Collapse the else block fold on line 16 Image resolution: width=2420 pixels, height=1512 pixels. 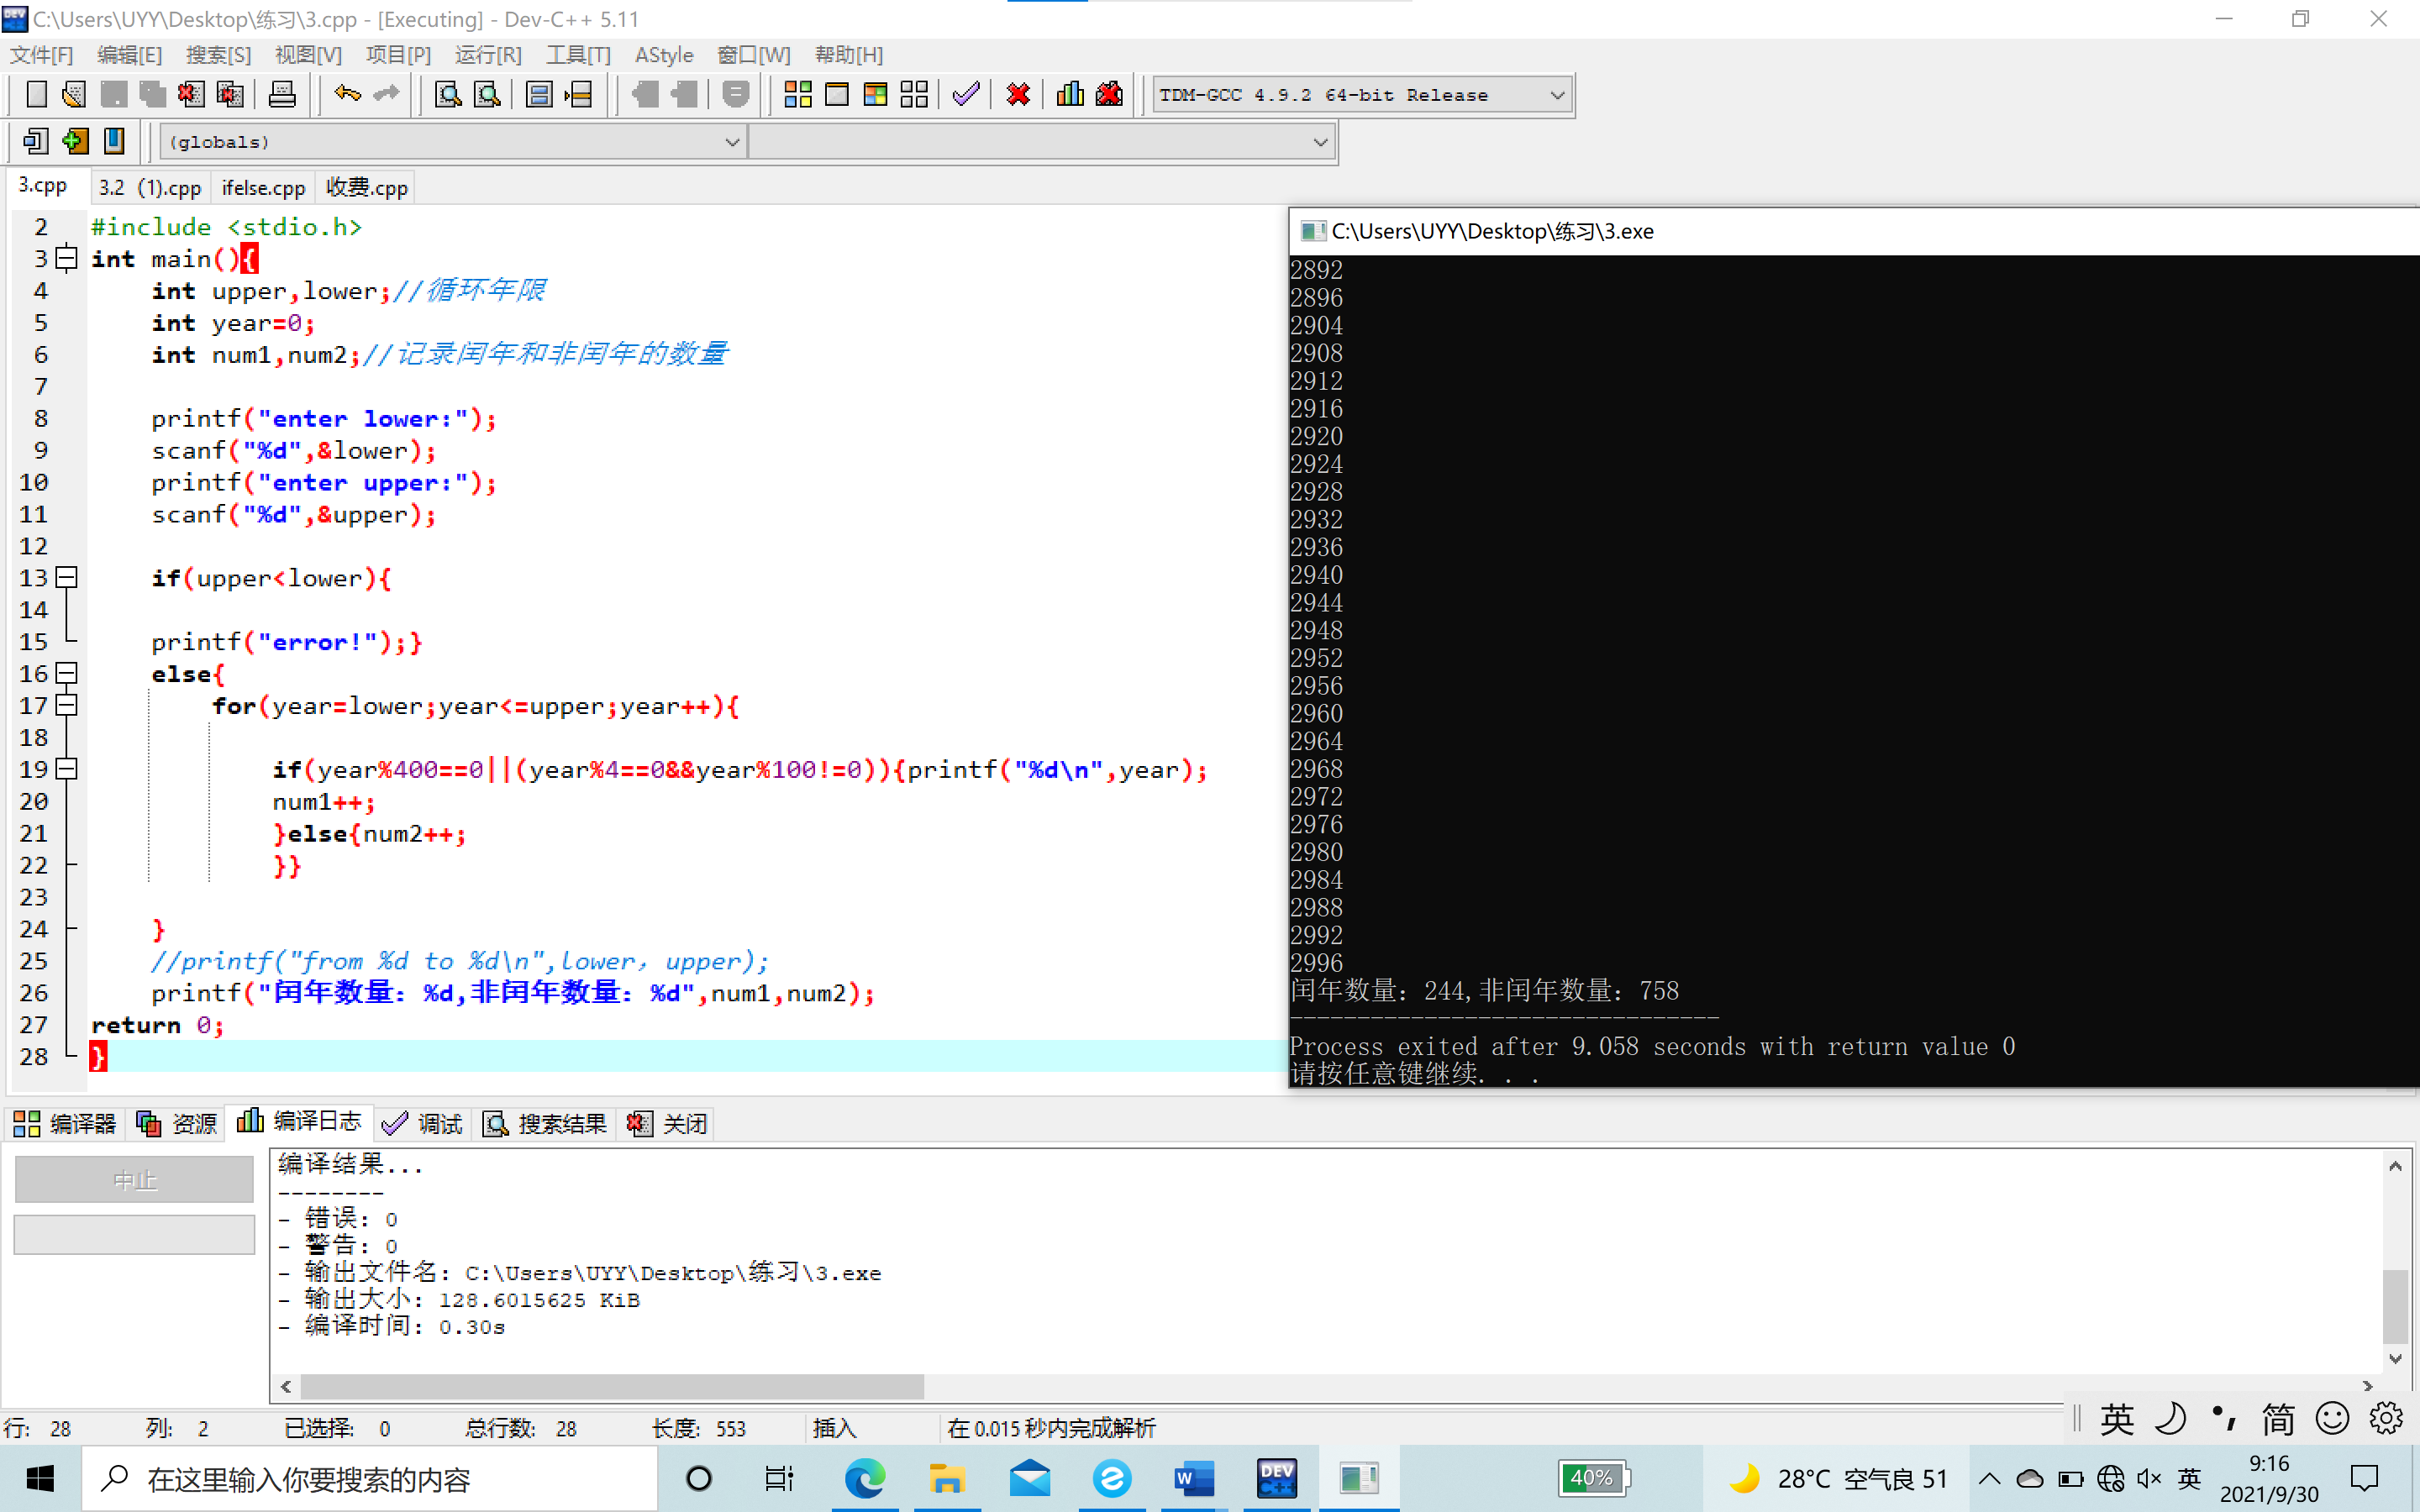(66, 673)
